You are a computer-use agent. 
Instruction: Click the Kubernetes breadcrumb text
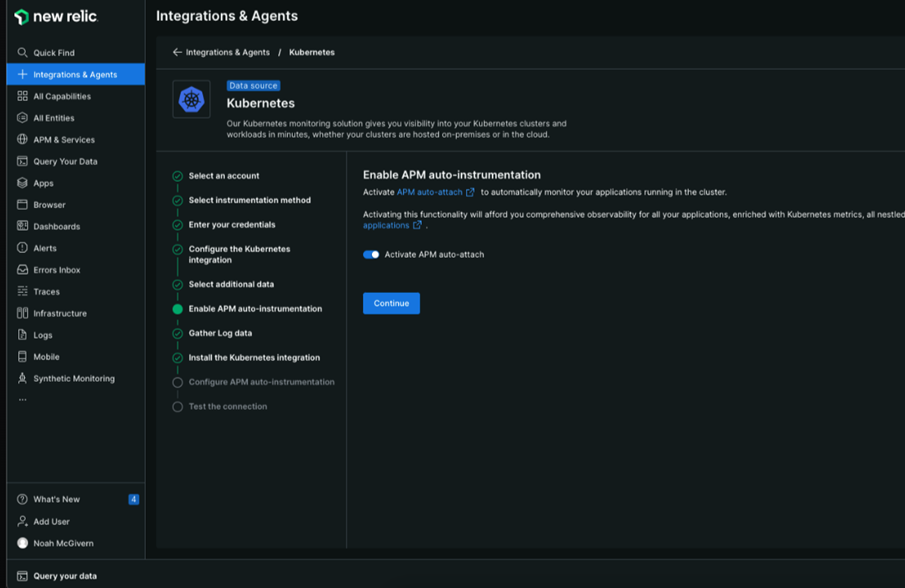(x=312, y=52)
